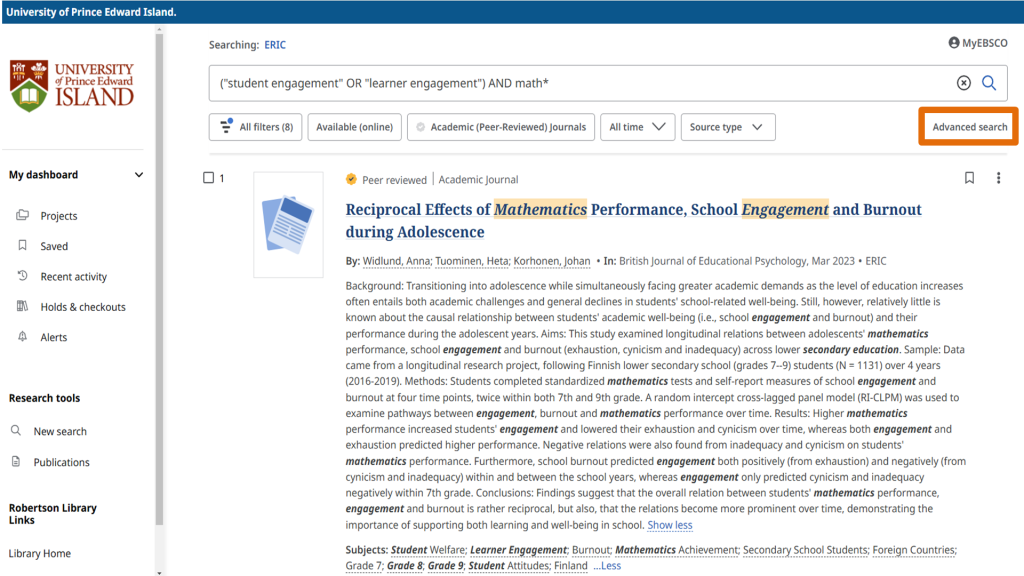Click the magnifying glass search icon
The height and width of the screenshot is (576, 1024).
tap(988, 83)
